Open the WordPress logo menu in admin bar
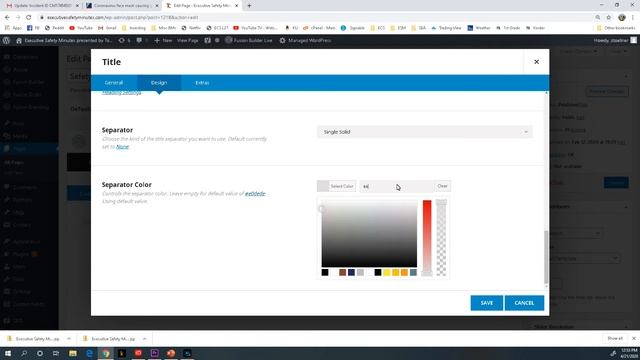 point(6,40)
